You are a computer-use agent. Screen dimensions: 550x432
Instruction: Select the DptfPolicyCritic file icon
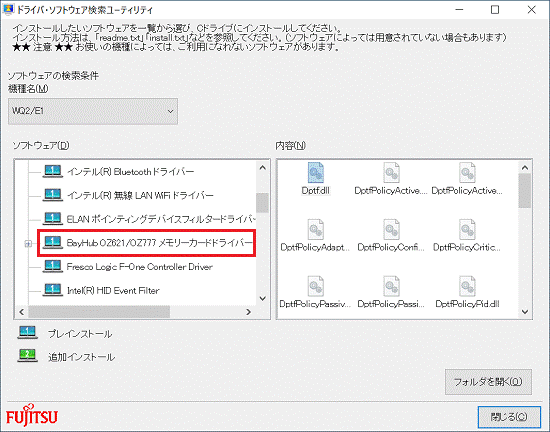[467, 229]
